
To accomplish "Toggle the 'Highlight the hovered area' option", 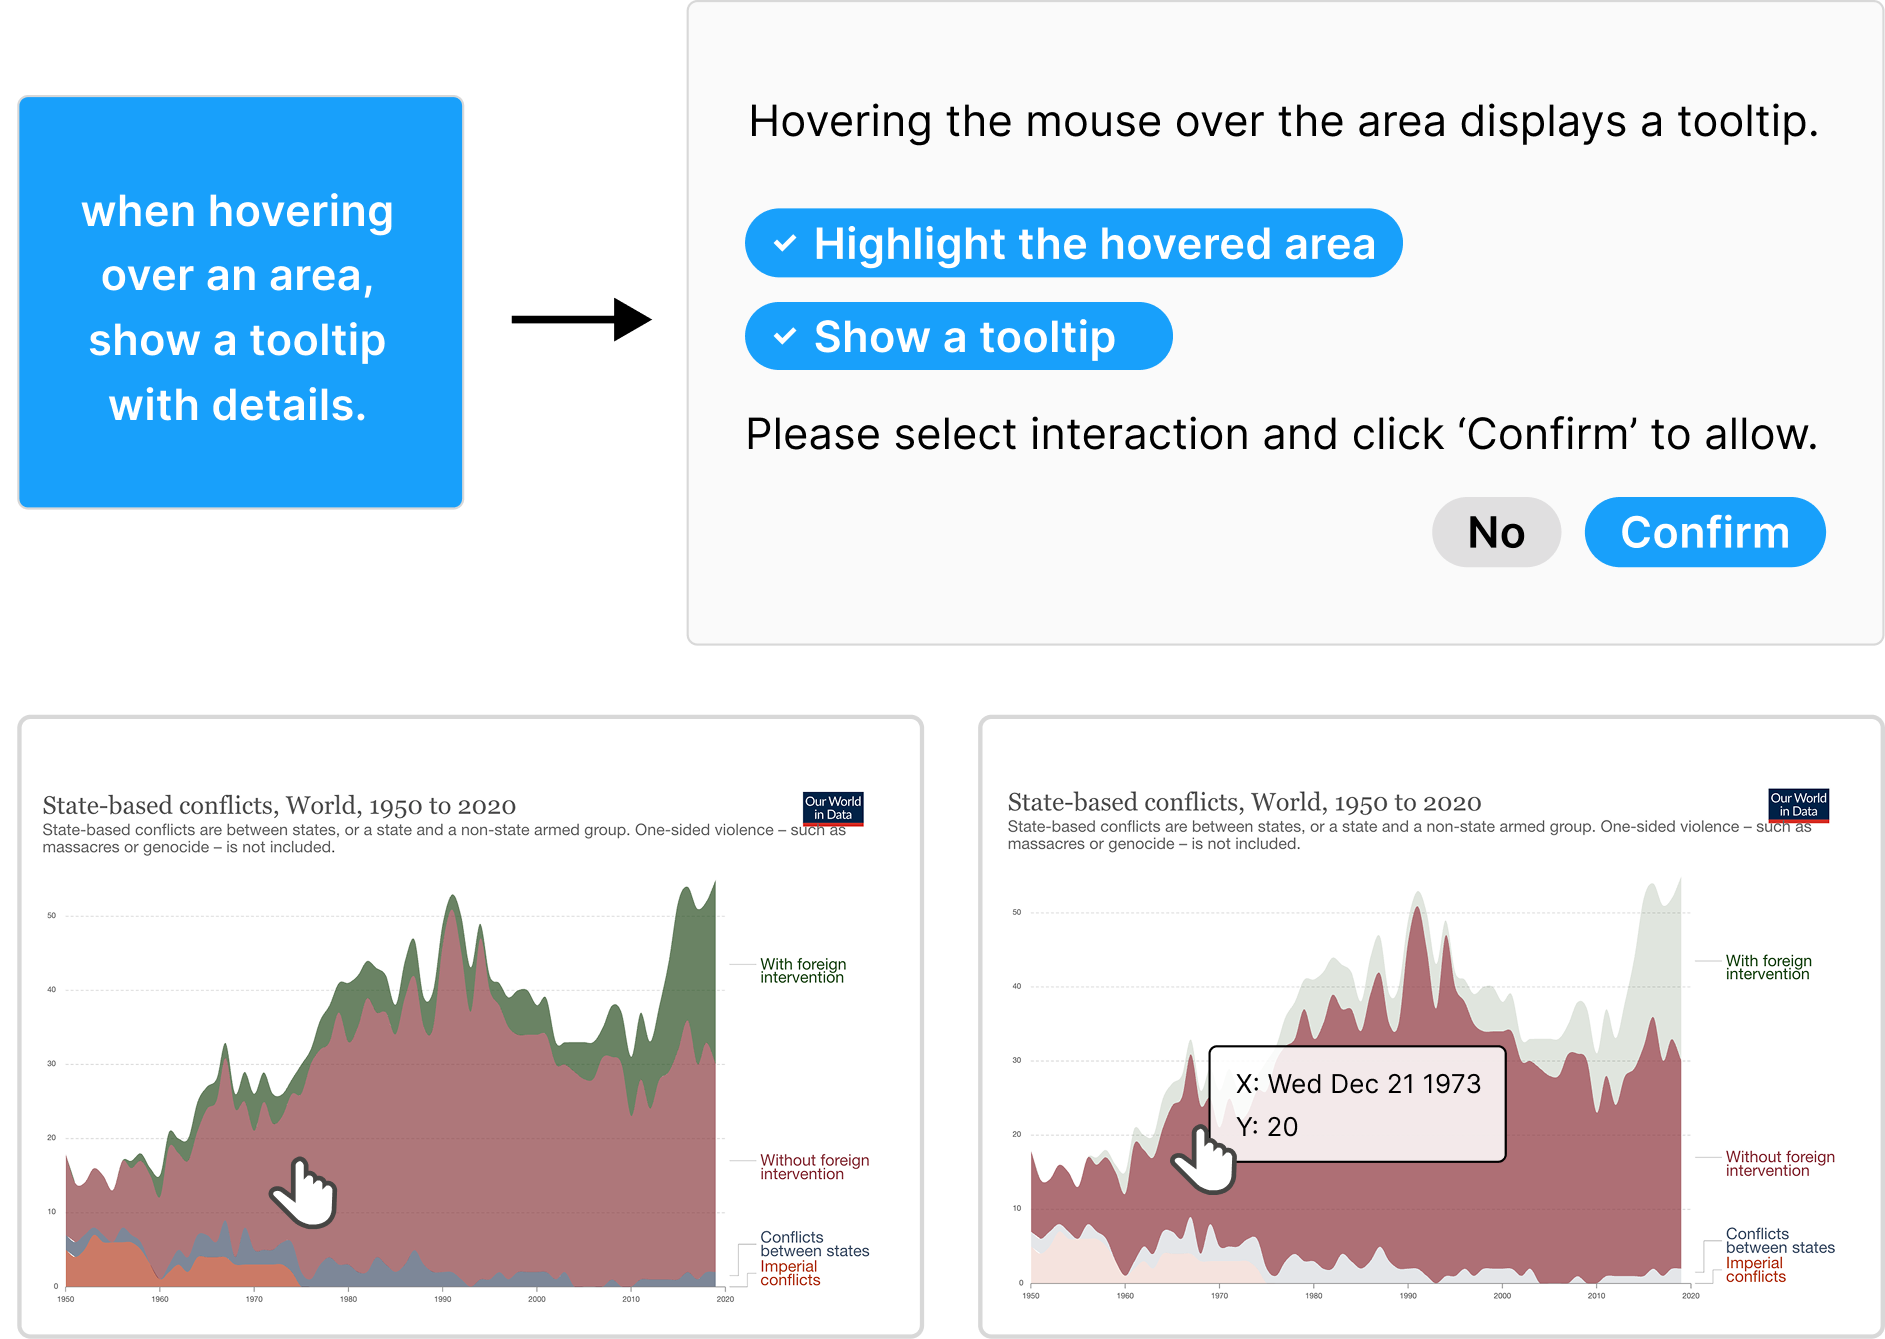I will coord(1073,243).
